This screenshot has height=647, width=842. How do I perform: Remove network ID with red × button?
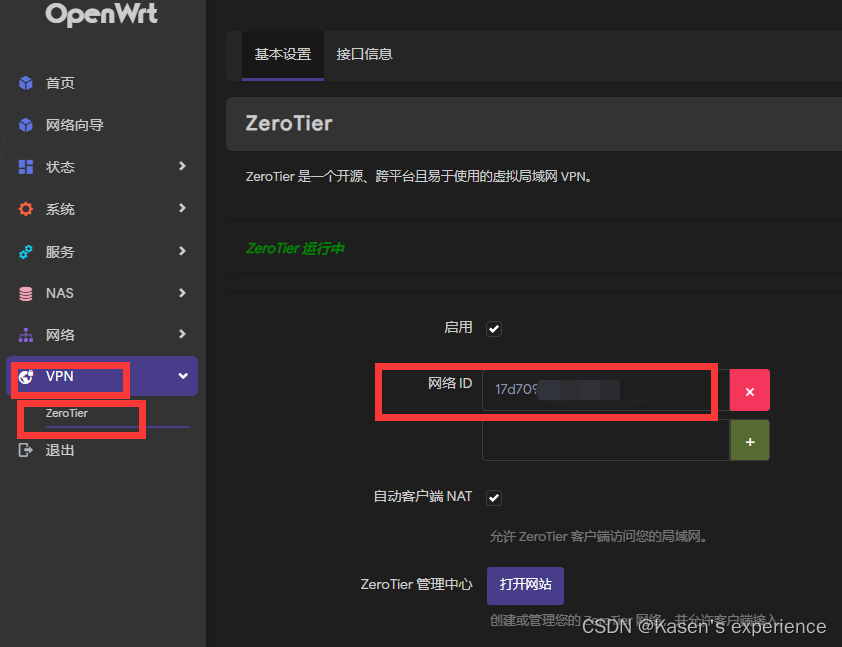click(x=750, y=390)
